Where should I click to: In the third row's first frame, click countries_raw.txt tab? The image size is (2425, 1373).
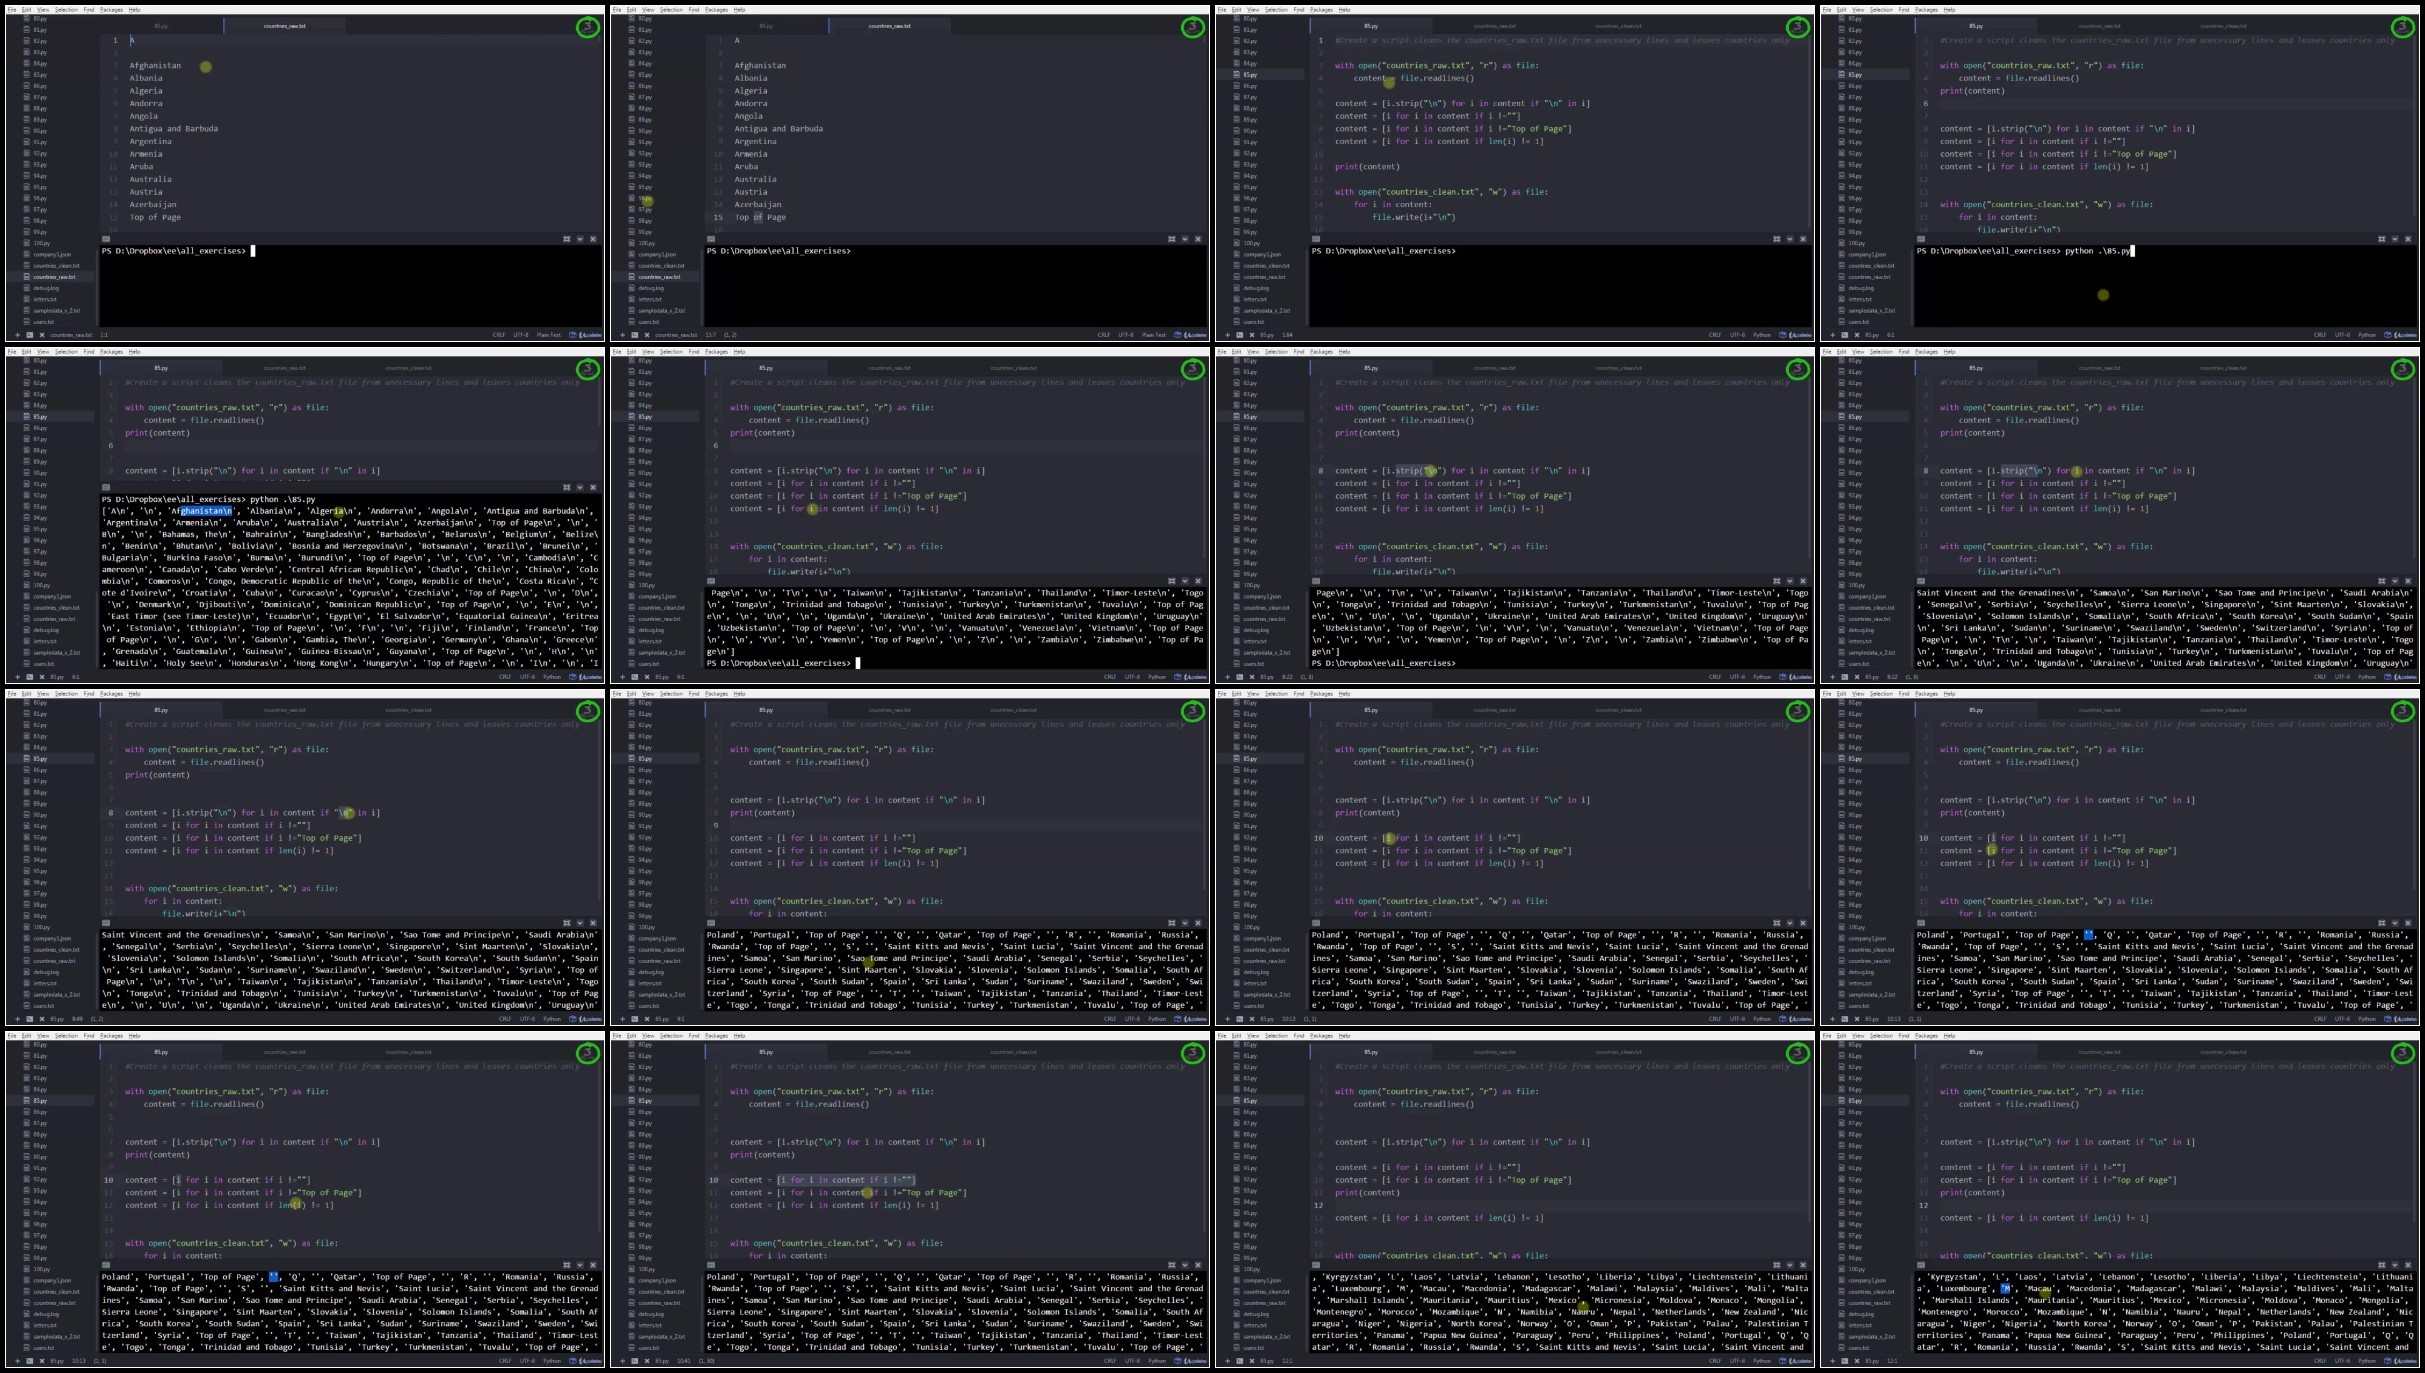point(284,710)
